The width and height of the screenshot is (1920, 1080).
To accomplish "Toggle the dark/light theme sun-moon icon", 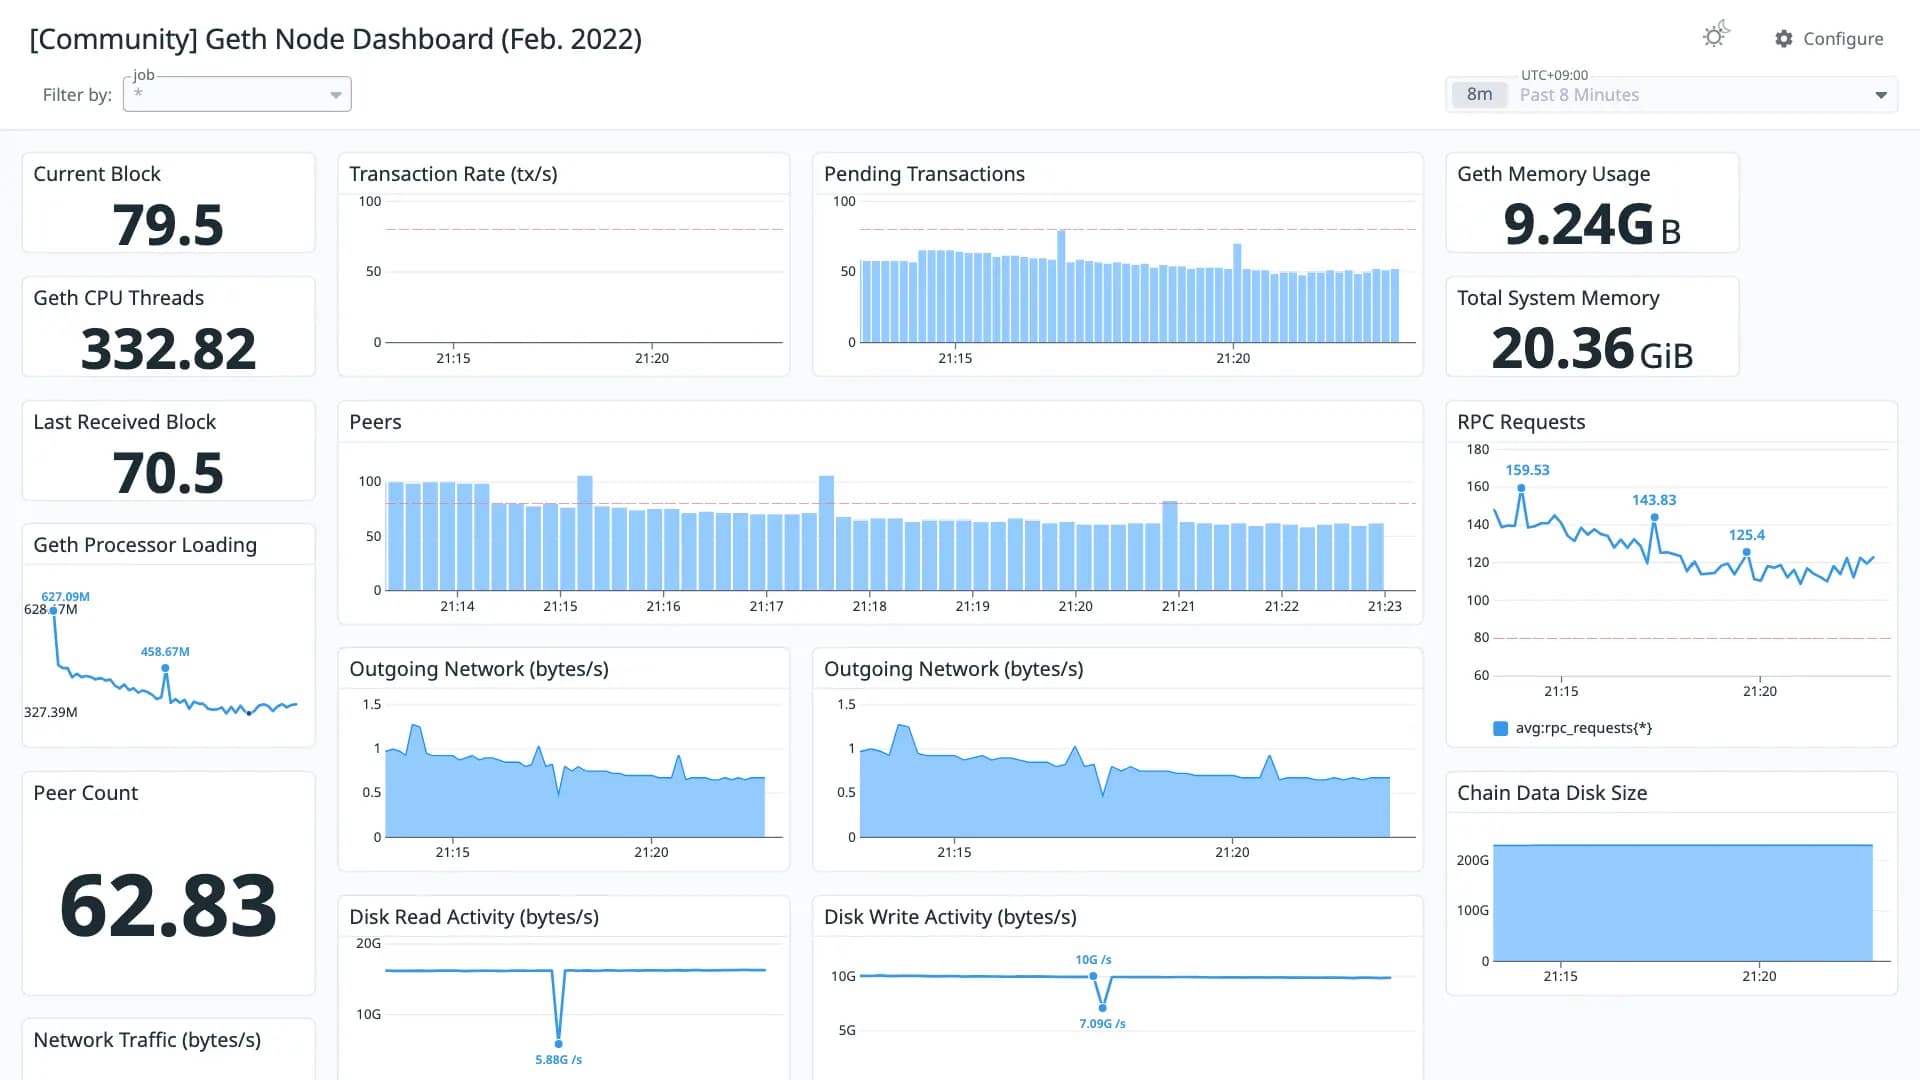I will [1716, 36].
